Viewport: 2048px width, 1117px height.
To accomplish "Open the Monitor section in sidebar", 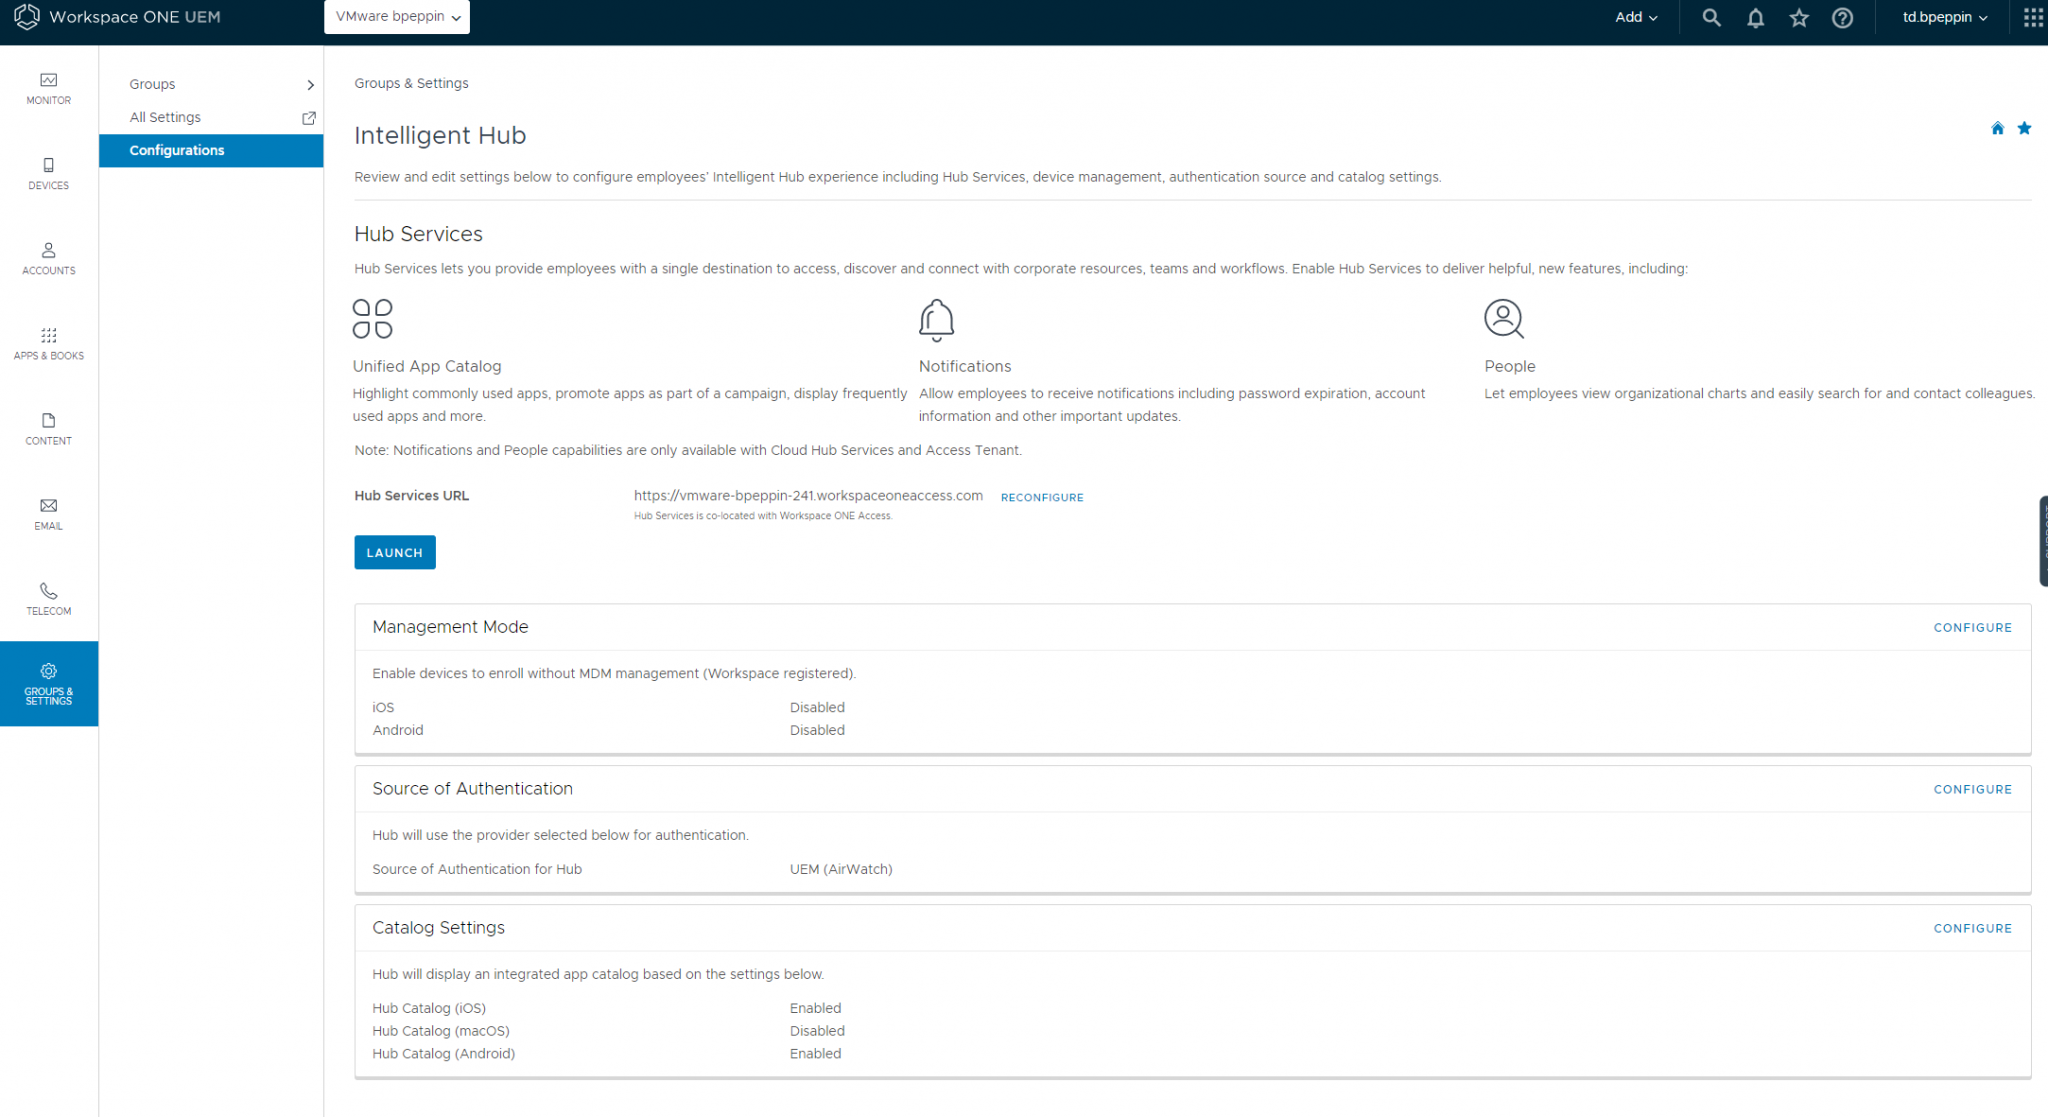I will click(x=48, y=88).
